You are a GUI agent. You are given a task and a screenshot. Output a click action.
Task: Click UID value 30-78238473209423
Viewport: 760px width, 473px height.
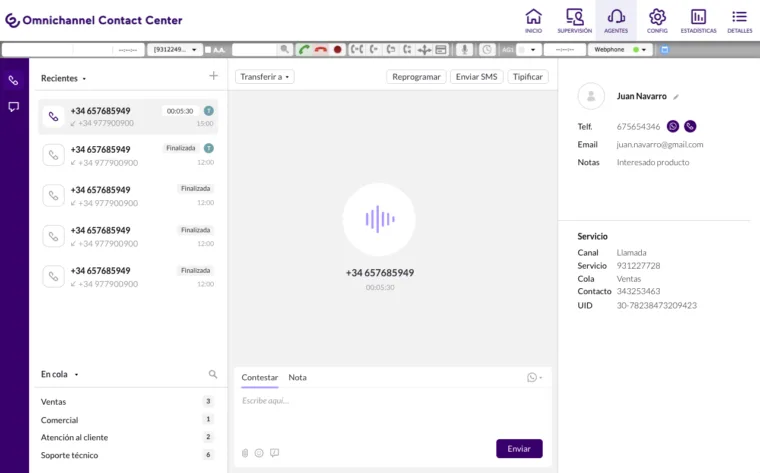[657, 305]
